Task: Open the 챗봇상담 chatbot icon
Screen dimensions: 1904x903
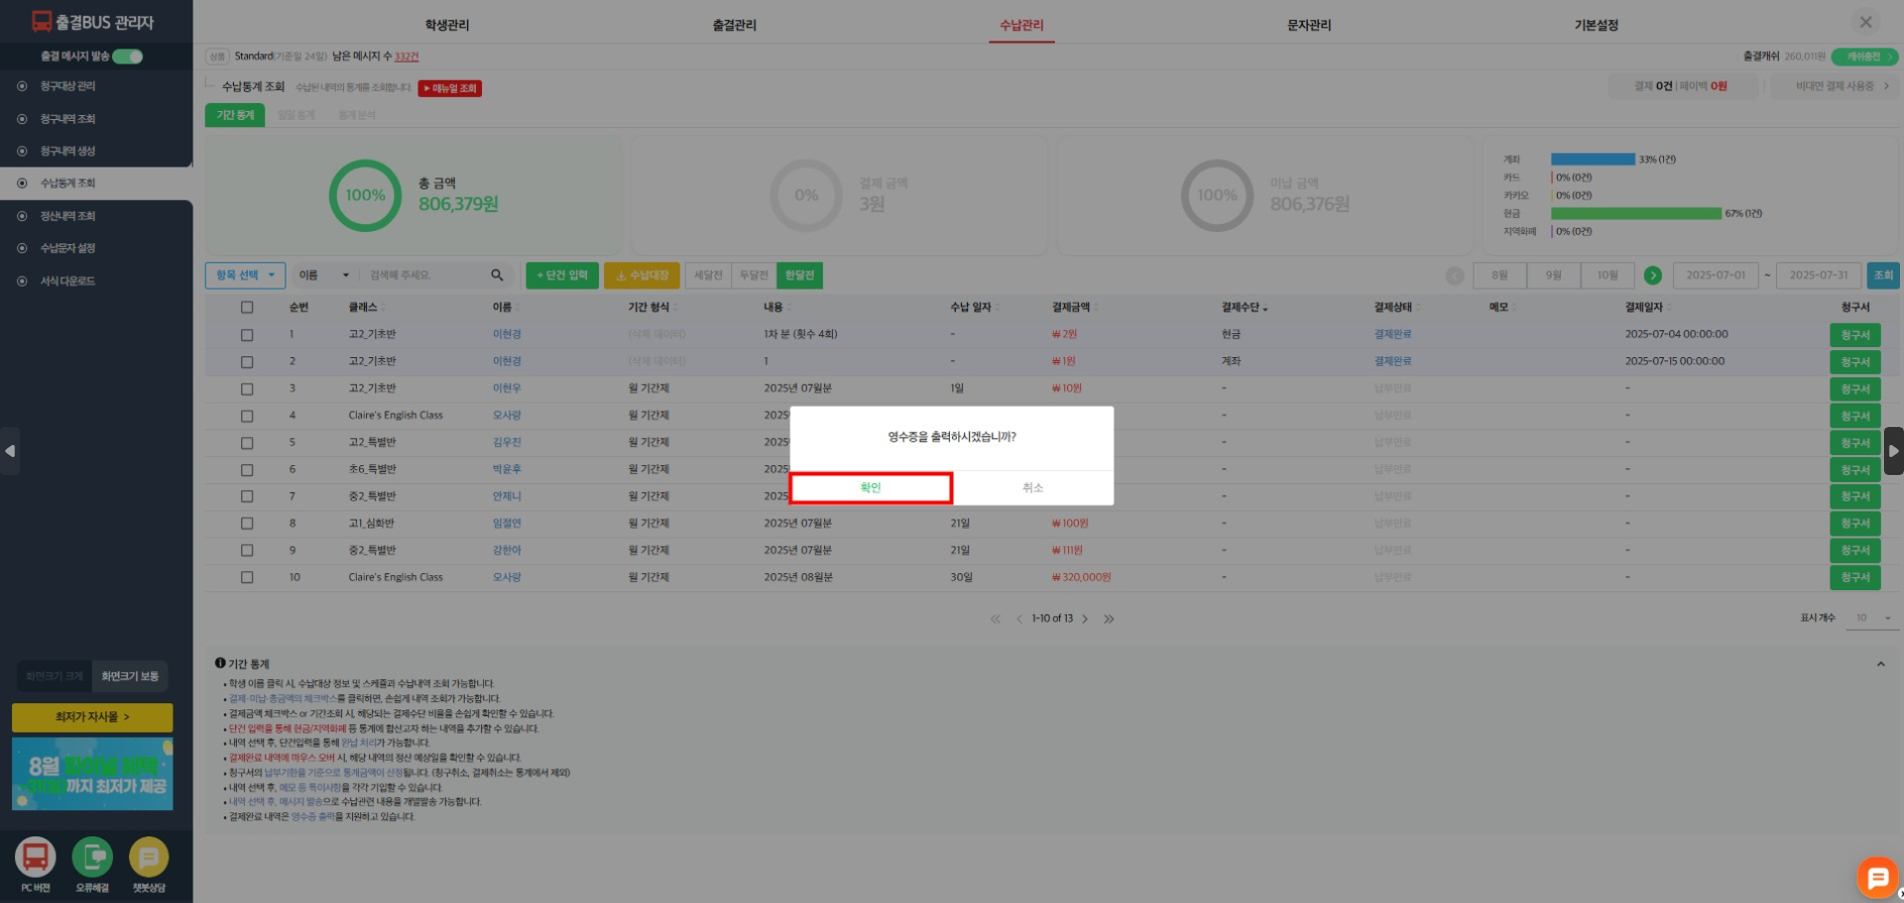Action: [x=149, y=857]
